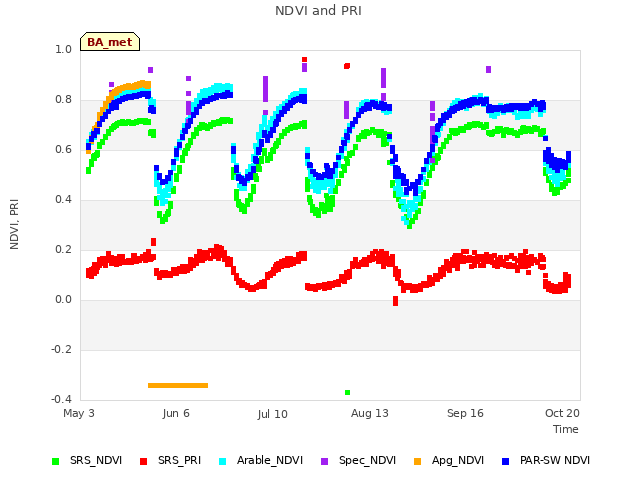The image size is (640, 480).
Task: Select the PAR-SW NDVI legend label
Action: click(555, 460)
